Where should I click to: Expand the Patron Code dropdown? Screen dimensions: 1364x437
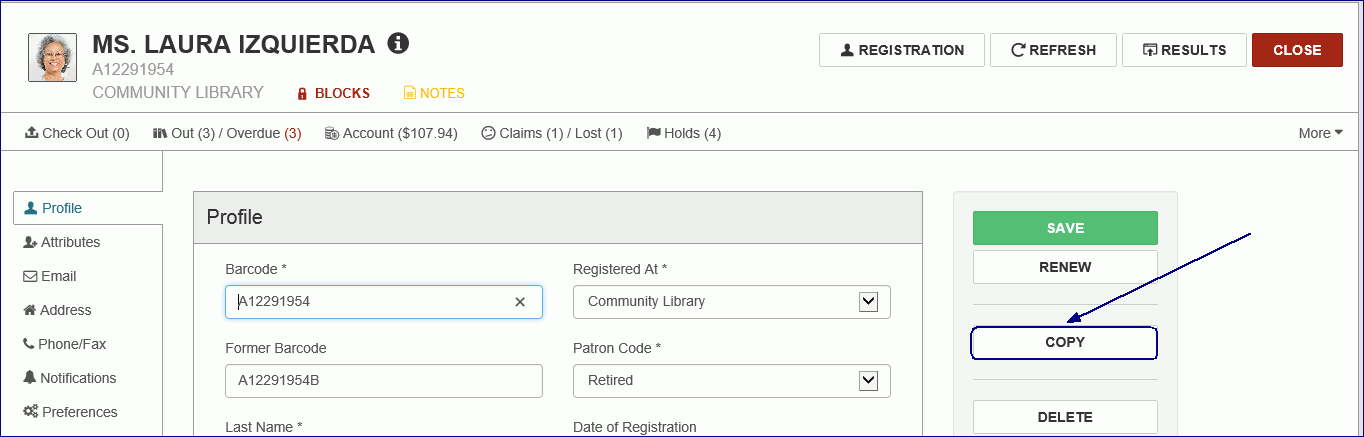tap(868, 380)
